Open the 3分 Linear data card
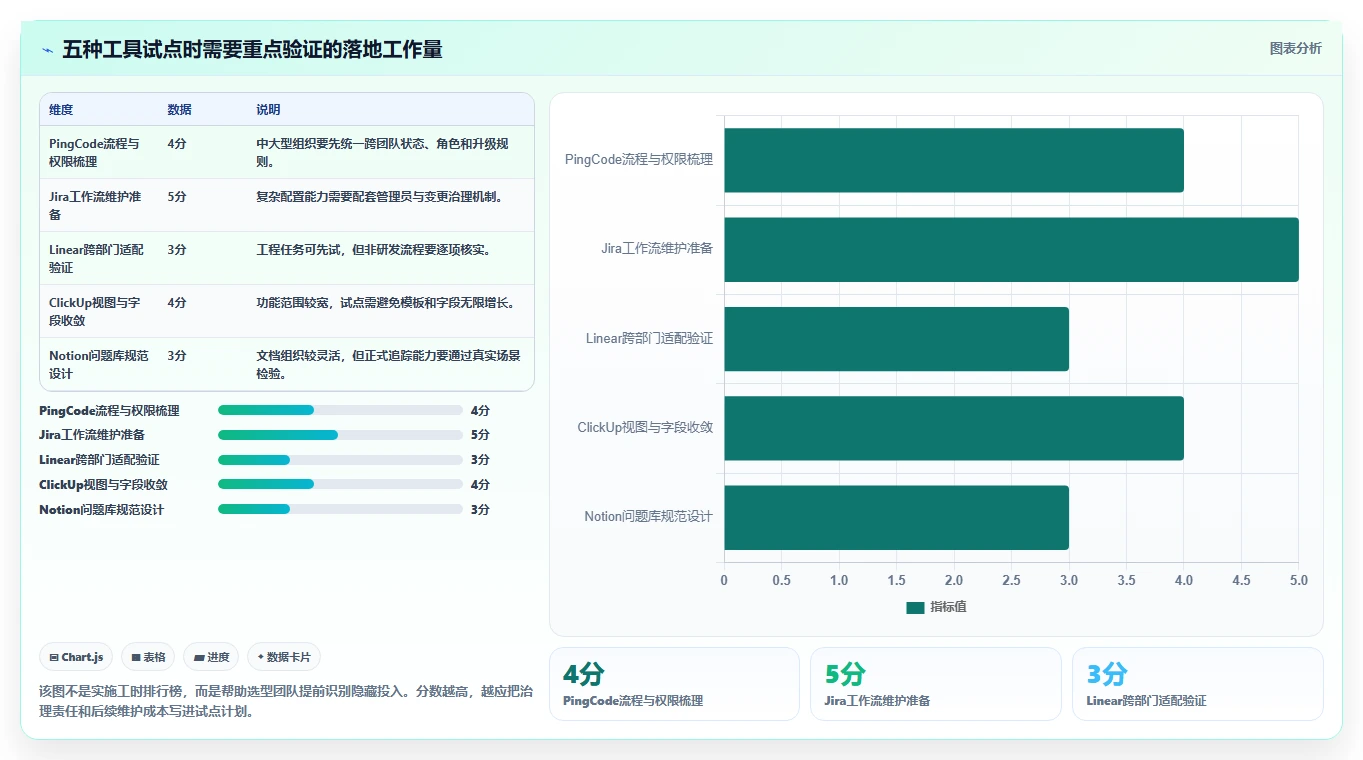The height and width of the screenshot is (760, 1363). 1197,684
